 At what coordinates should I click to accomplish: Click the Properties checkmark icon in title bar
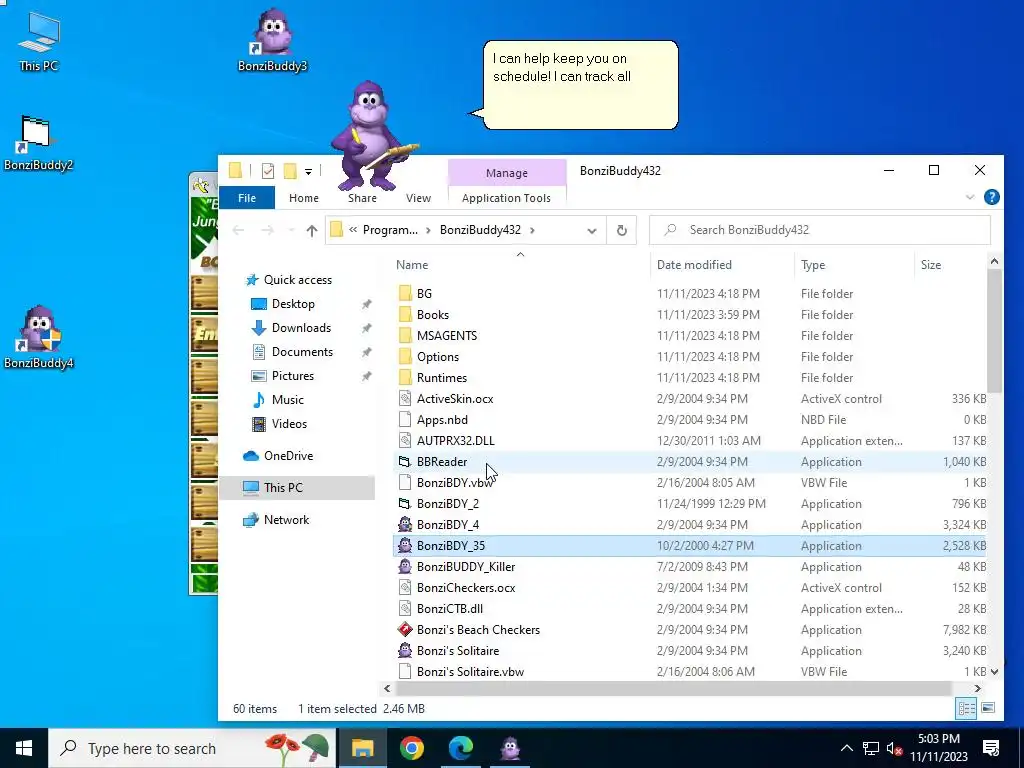tap(268, 171)
